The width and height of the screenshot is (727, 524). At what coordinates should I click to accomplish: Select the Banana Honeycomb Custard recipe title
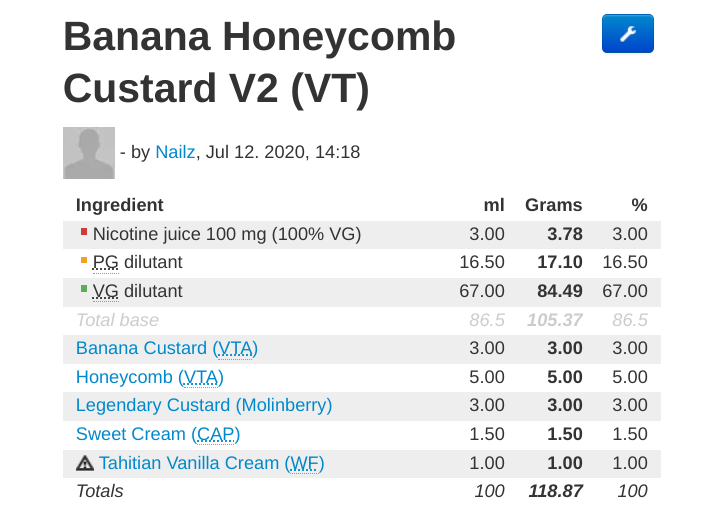[x=260, y=62]
